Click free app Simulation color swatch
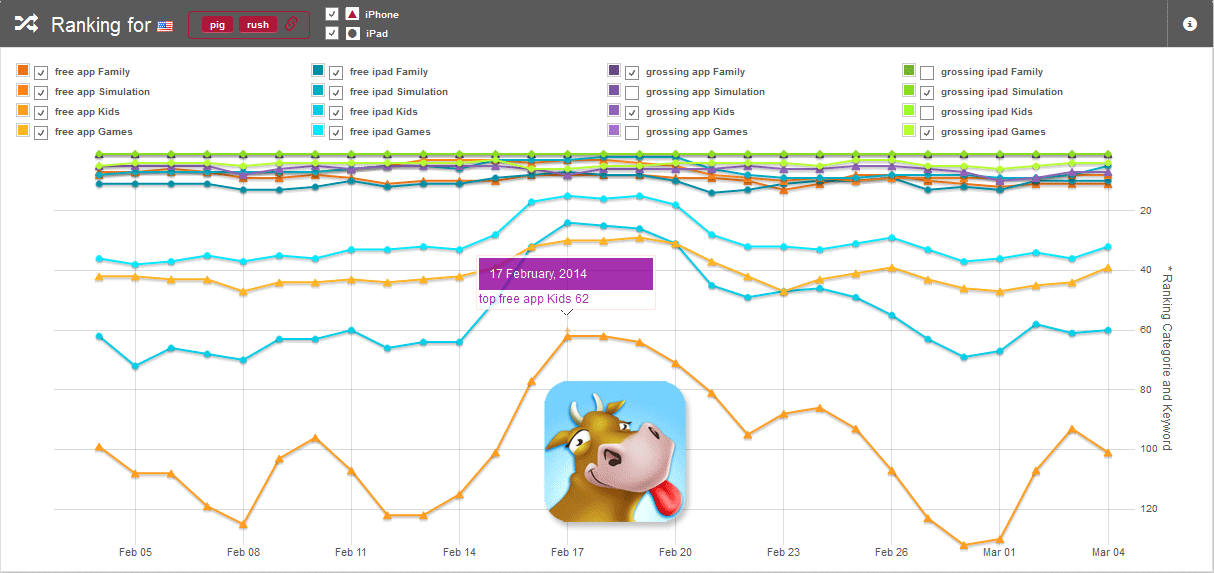This screenshot has width=1214, height=573. pyautogui.click(x=23, y=90)
